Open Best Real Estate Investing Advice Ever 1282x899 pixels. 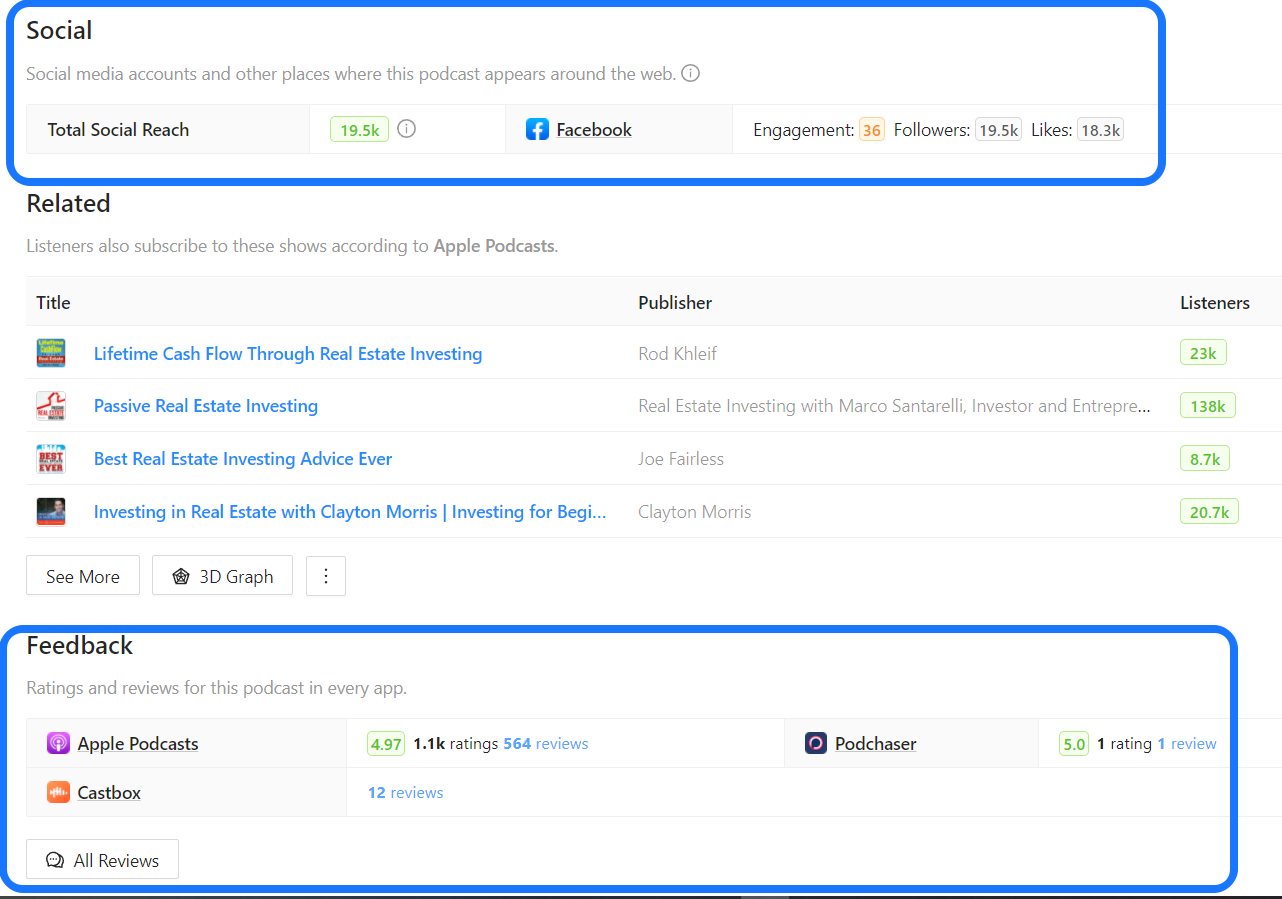243,459
